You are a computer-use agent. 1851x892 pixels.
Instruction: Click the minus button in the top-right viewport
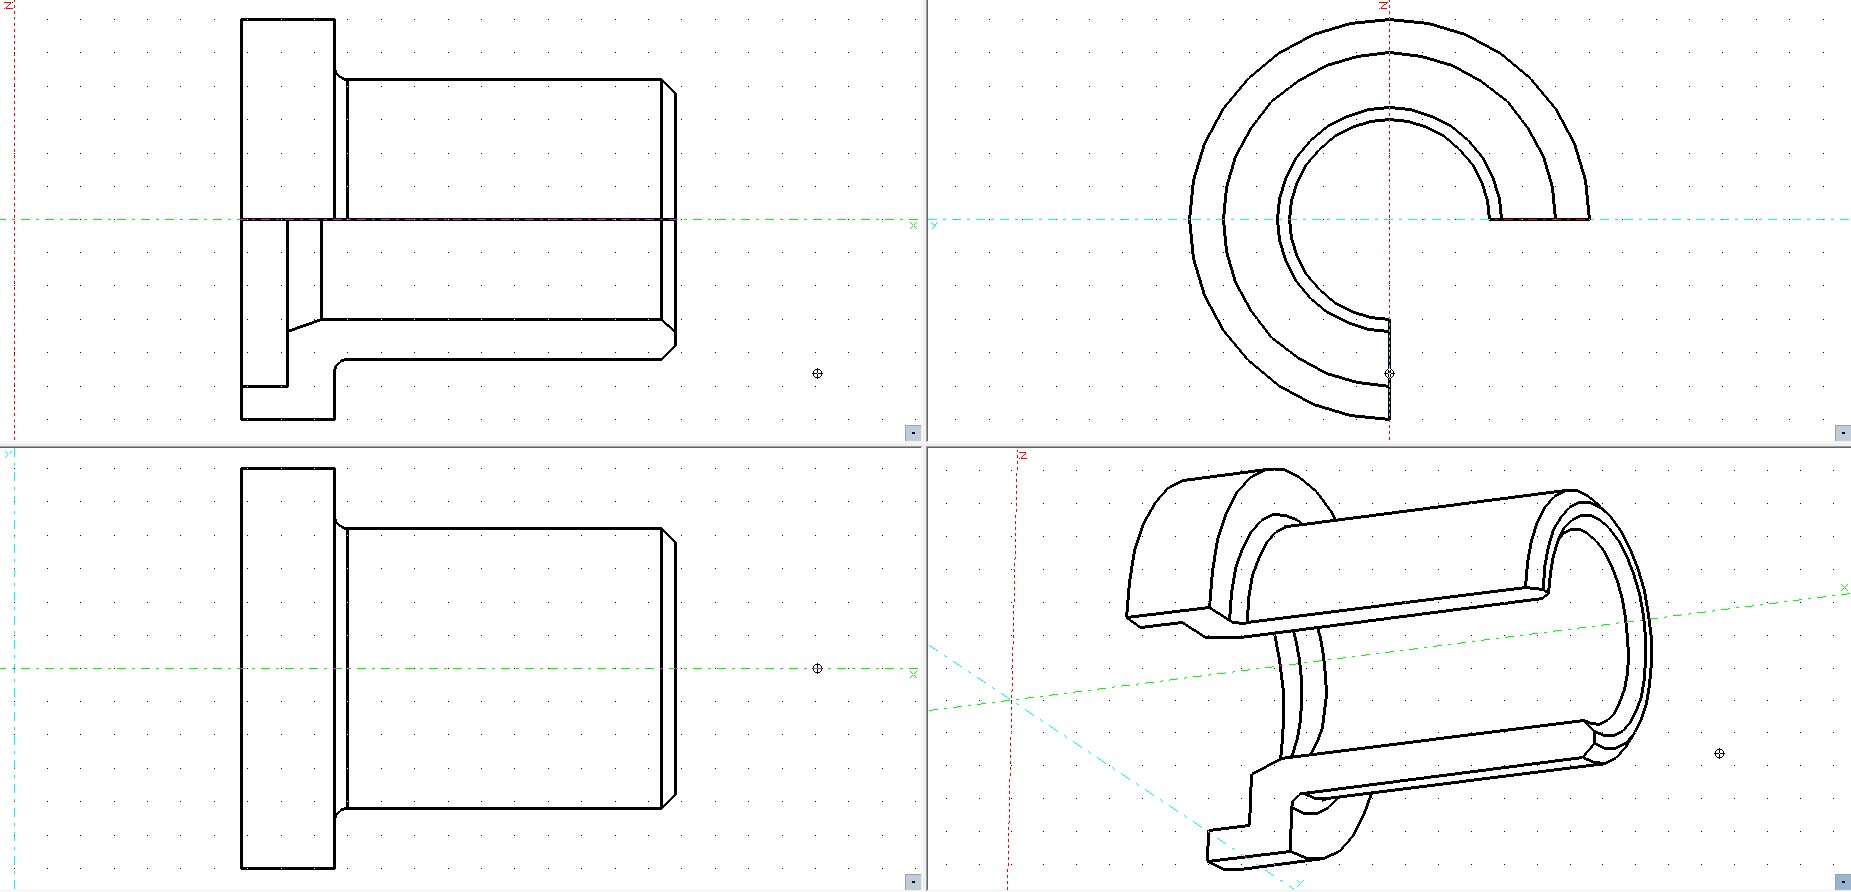[1842, 433]
